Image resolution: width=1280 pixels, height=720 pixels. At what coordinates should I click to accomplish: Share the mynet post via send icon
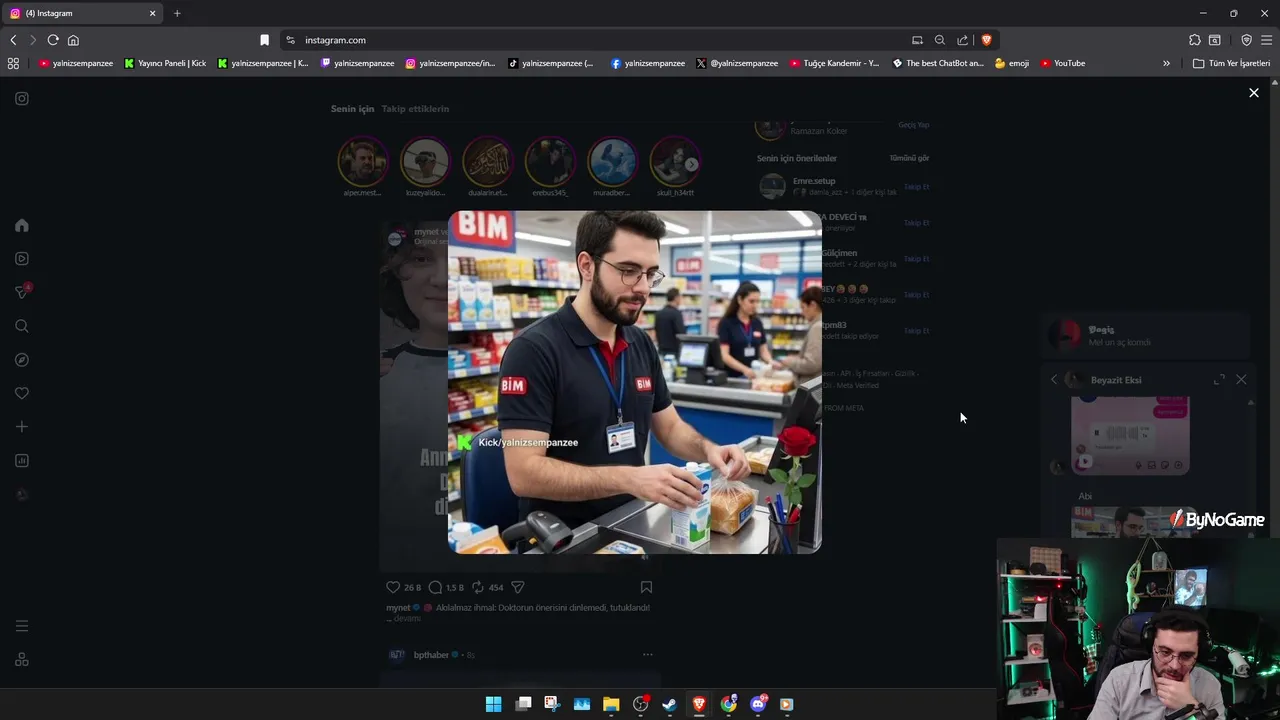tap(517, 587)
